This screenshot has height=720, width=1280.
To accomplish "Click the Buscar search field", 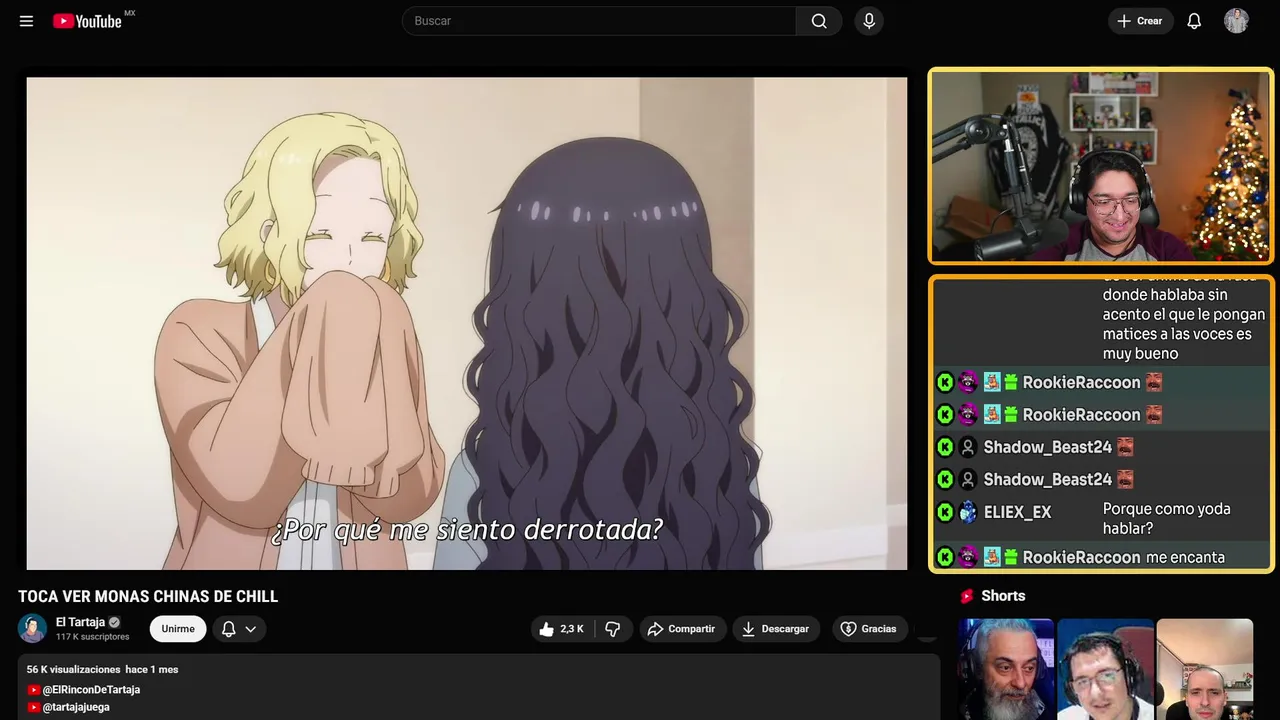I will click(599, 21).
